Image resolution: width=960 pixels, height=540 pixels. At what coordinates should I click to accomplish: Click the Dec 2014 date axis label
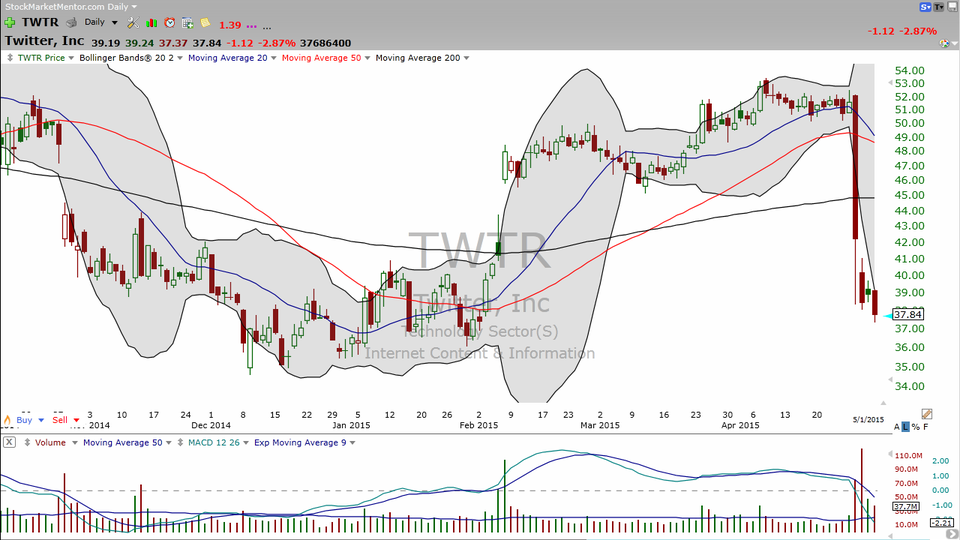click(x=211, y=425)
